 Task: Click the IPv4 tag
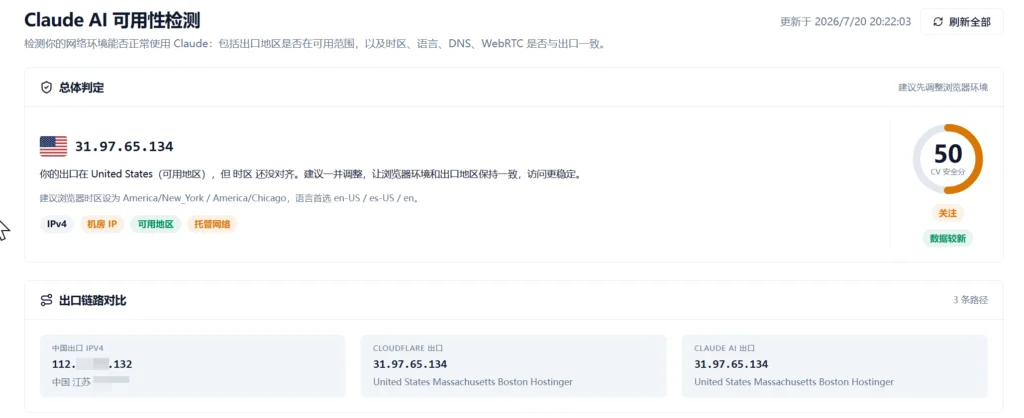tap(57, 225)
